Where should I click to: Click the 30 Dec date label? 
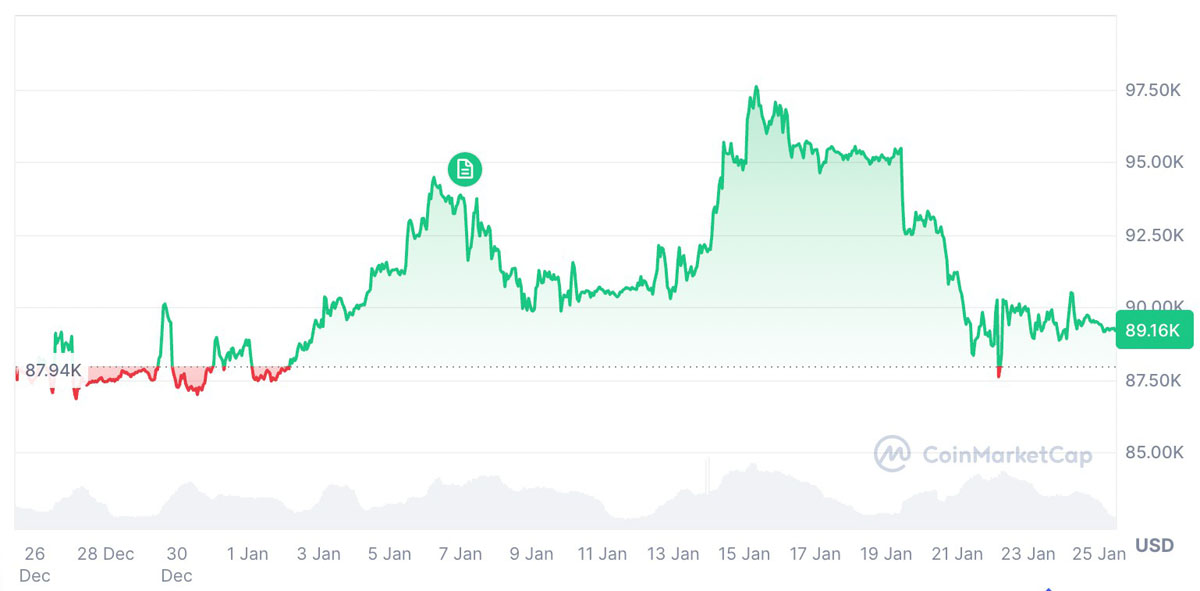(176, 564)
